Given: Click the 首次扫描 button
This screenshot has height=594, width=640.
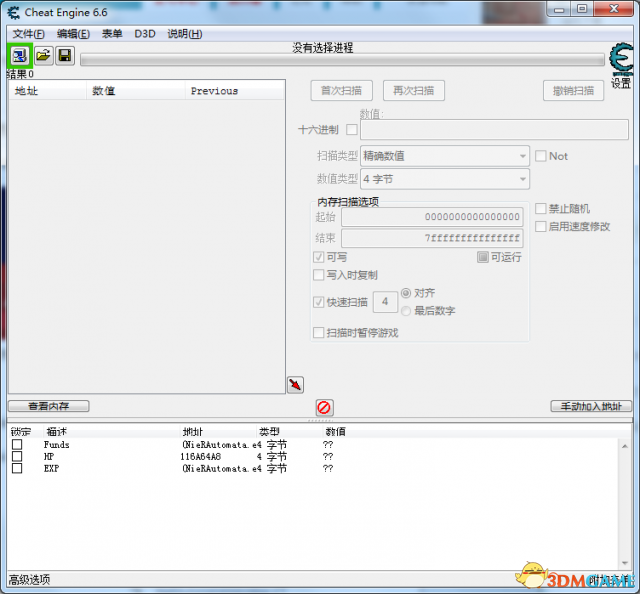Looking at the screenshot, I should pyautogui.click(x=342, y=91).
